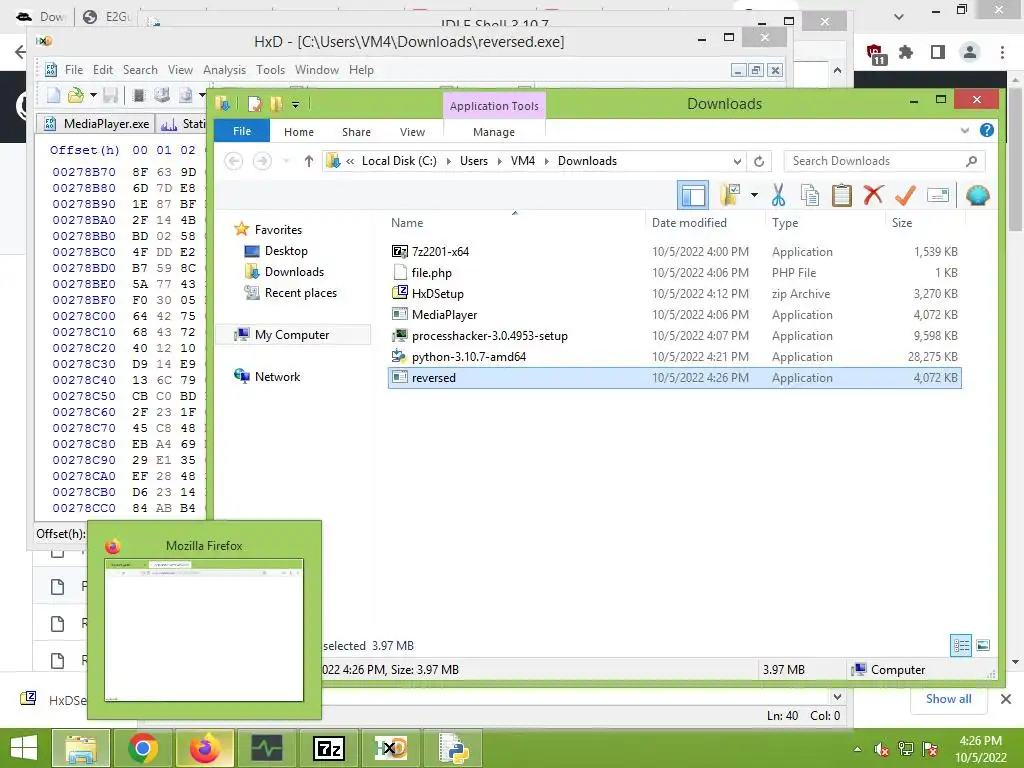The height and width of the screenshot is (768, 1024).
Task: Click the Copy pages icon
Action: 810,195
